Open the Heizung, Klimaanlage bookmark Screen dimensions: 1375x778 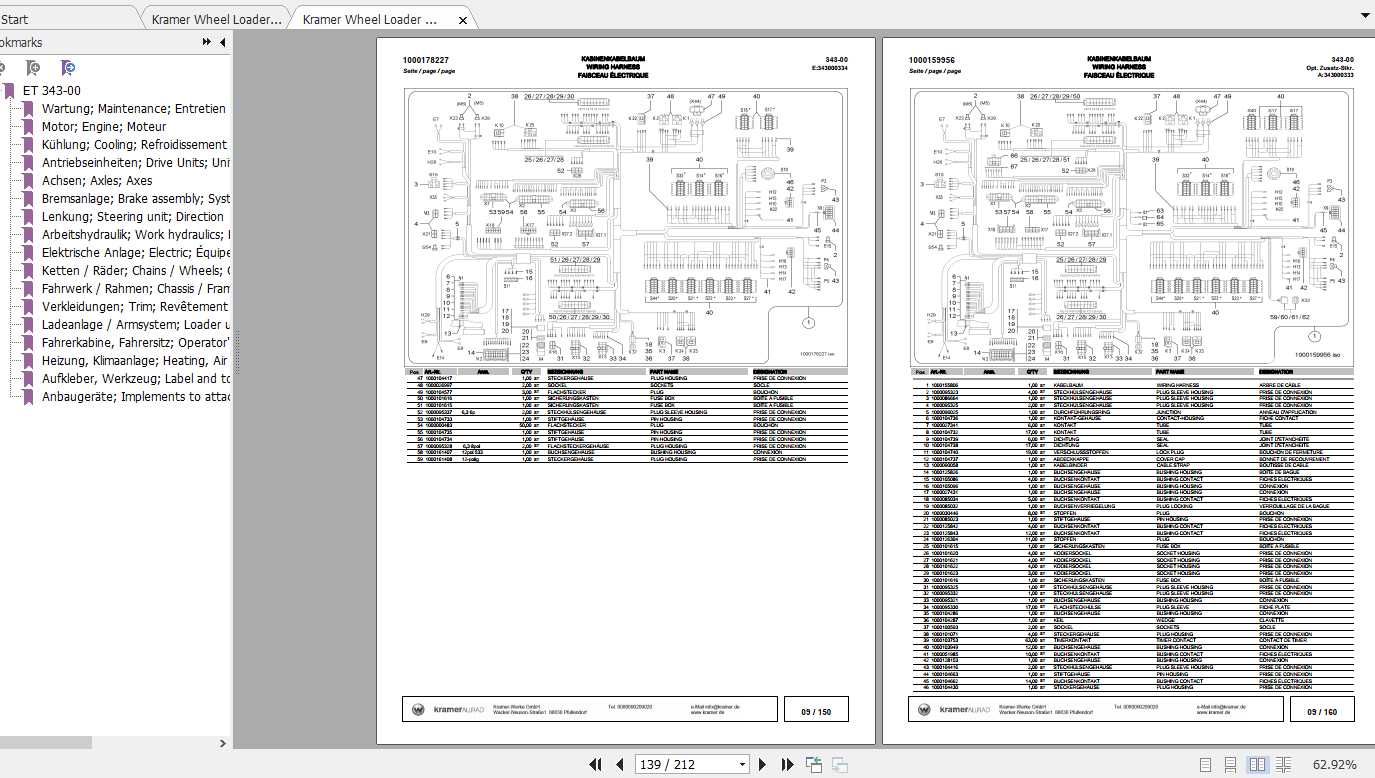[135, 360]
